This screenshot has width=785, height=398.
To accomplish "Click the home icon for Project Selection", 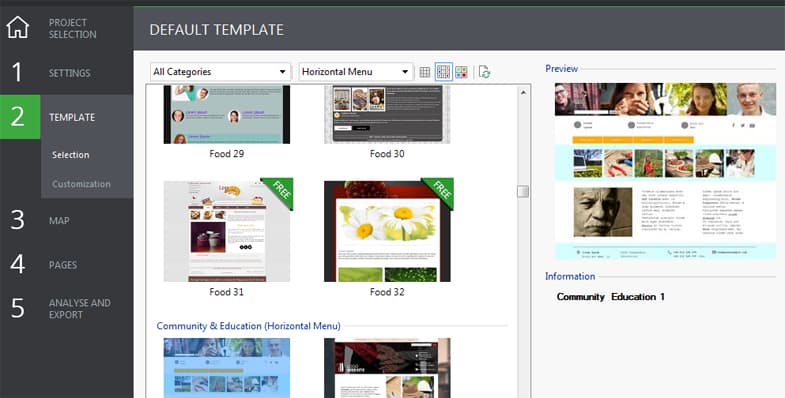I will [18, 27].
